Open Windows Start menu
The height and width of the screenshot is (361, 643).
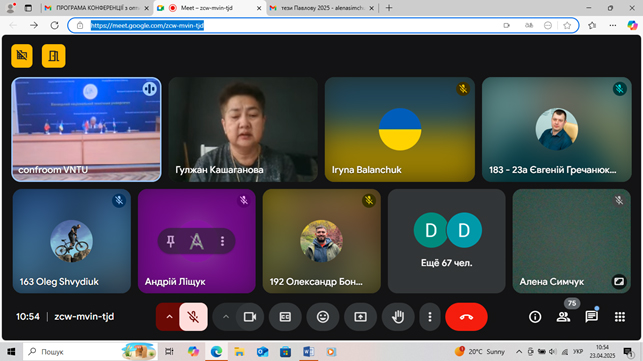pos(11,352)
